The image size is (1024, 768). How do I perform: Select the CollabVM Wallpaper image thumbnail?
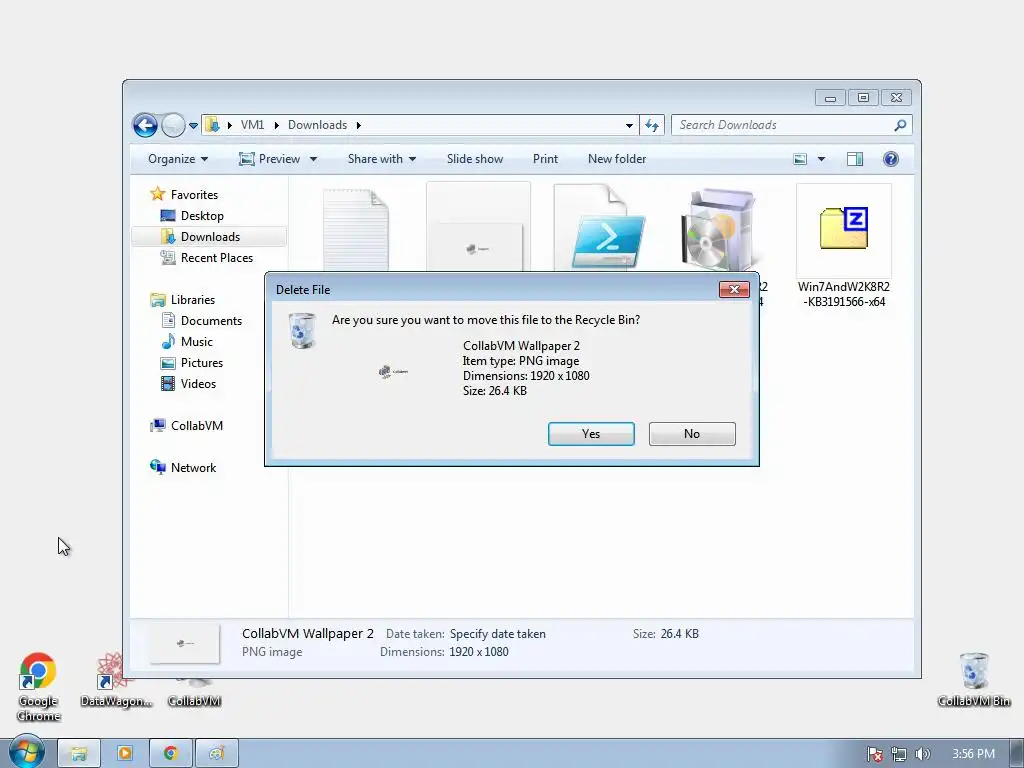(x=478, y=227)
